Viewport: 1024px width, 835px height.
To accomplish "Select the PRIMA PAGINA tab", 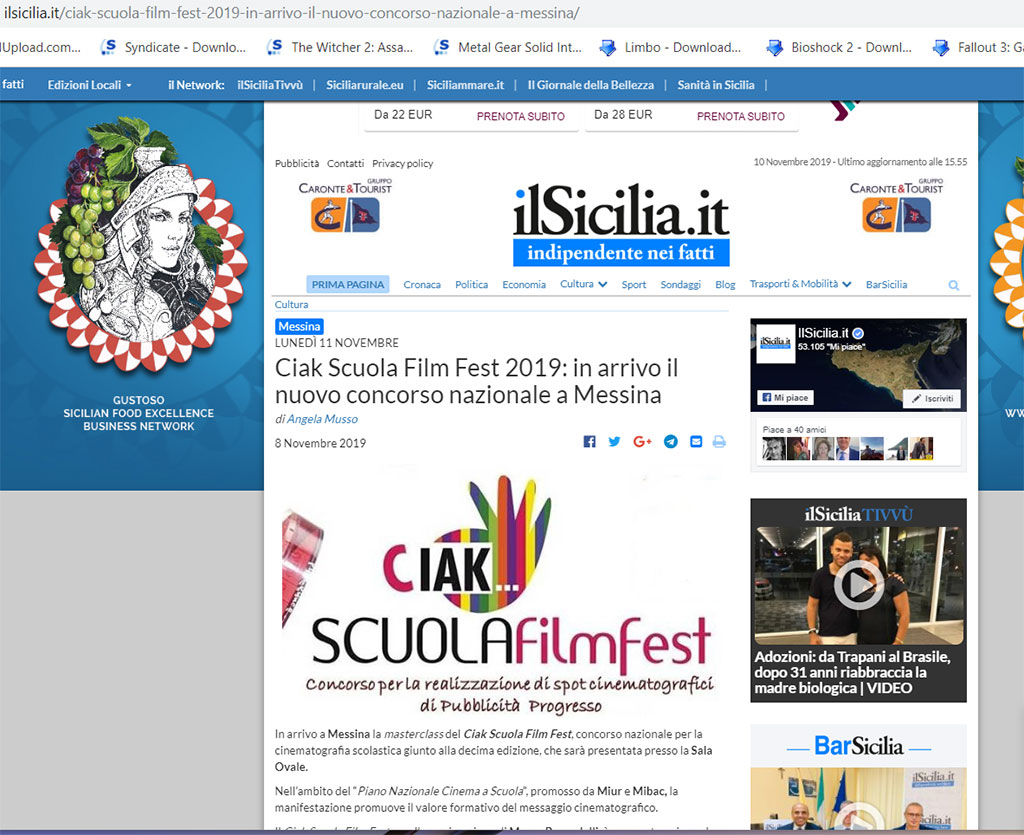I will 347,285.
